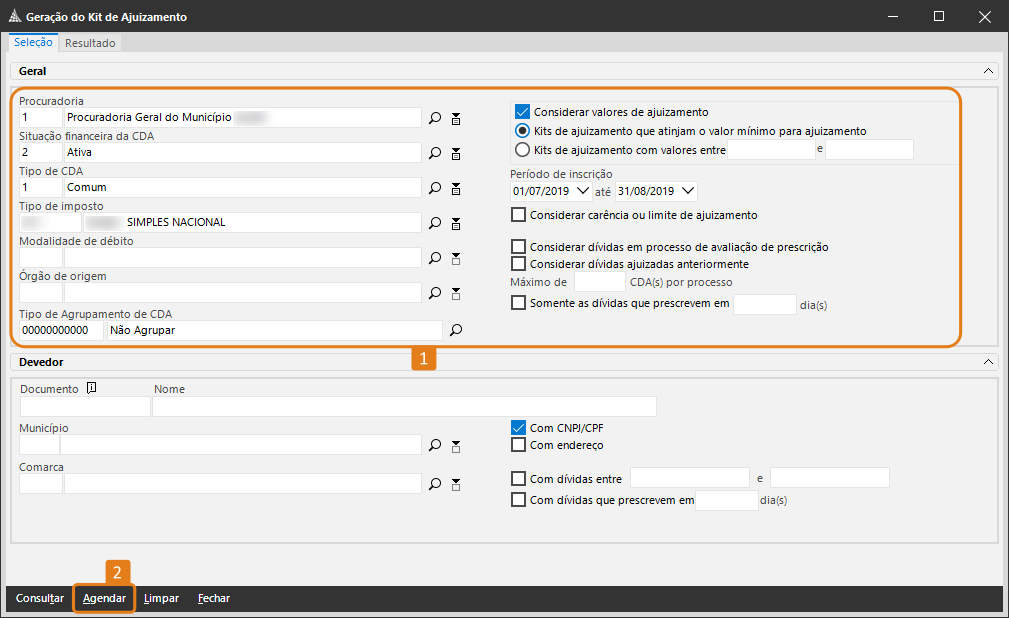Select Kits de ajuizamento com valores entre
The width and height of the screenshot is (1009, 618).
coord(521,150)
